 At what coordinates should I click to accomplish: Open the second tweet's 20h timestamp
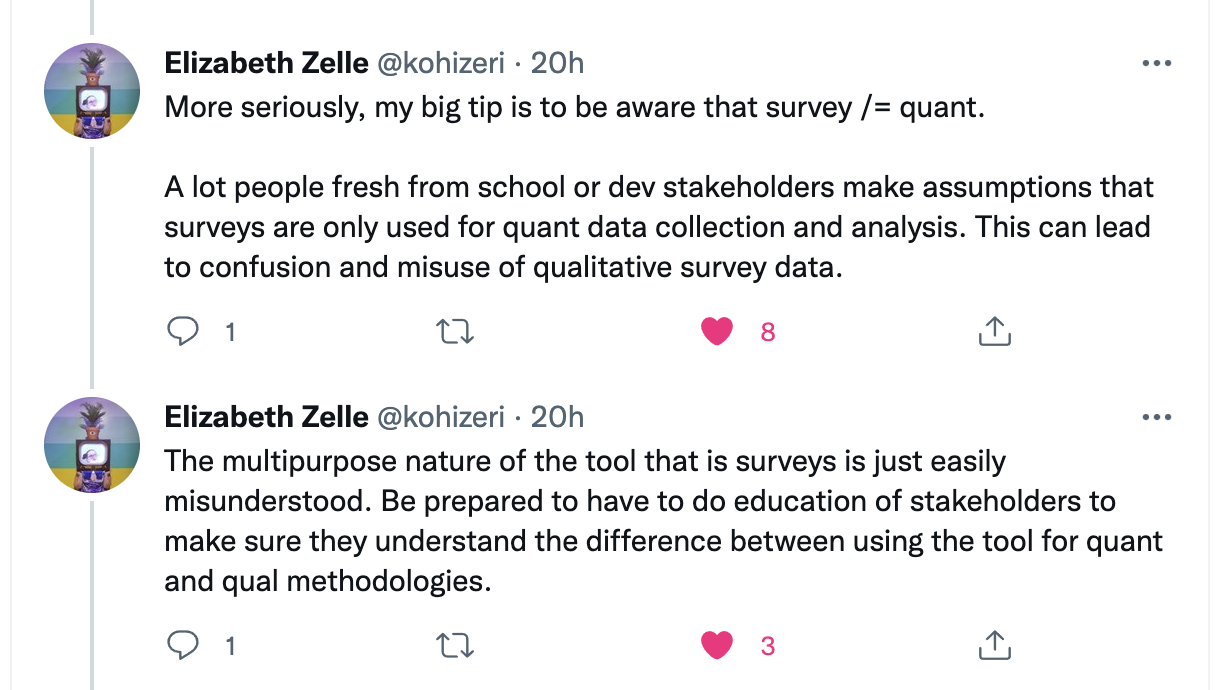(x=557, y=417)
